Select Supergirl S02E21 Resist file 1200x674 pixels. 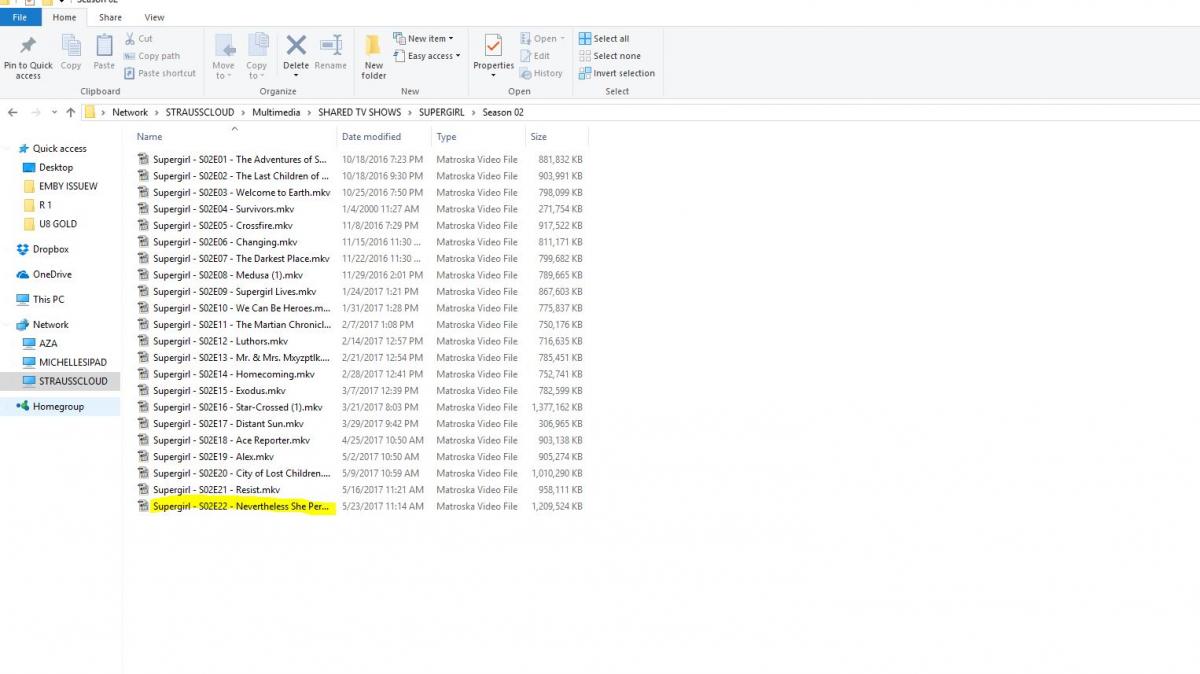click(x=216, y=490)
